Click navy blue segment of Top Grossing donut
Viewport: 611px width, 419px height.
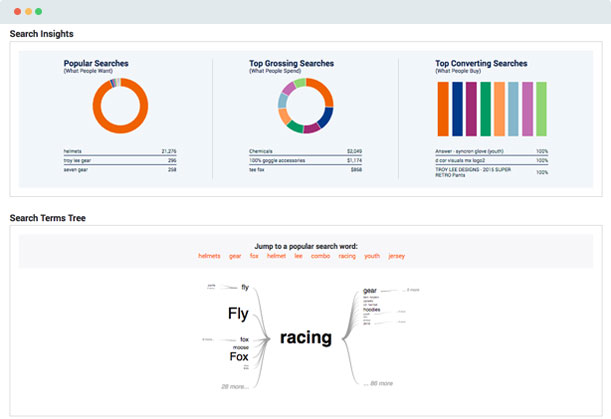[326, 117]
